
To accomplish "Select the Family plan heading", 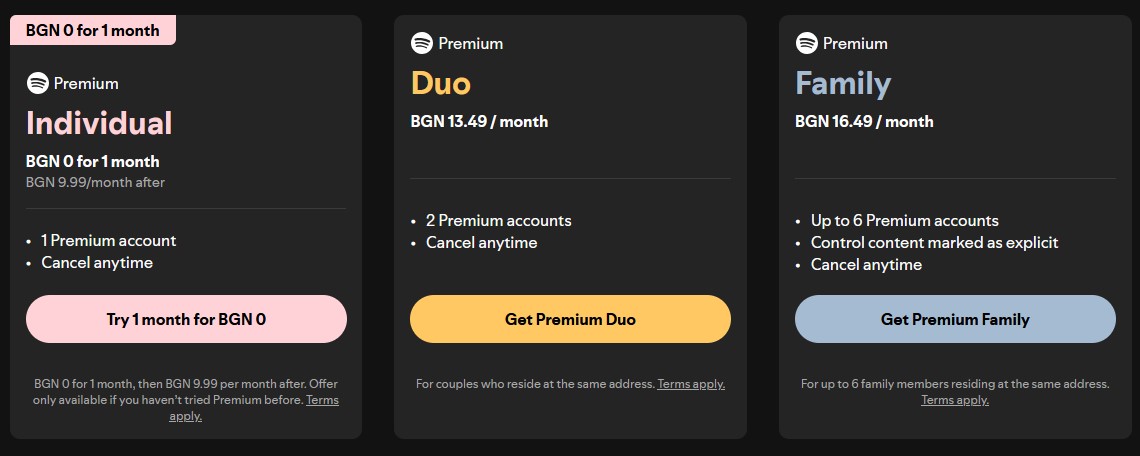I will pyautogui.click(x=842, y=83).
